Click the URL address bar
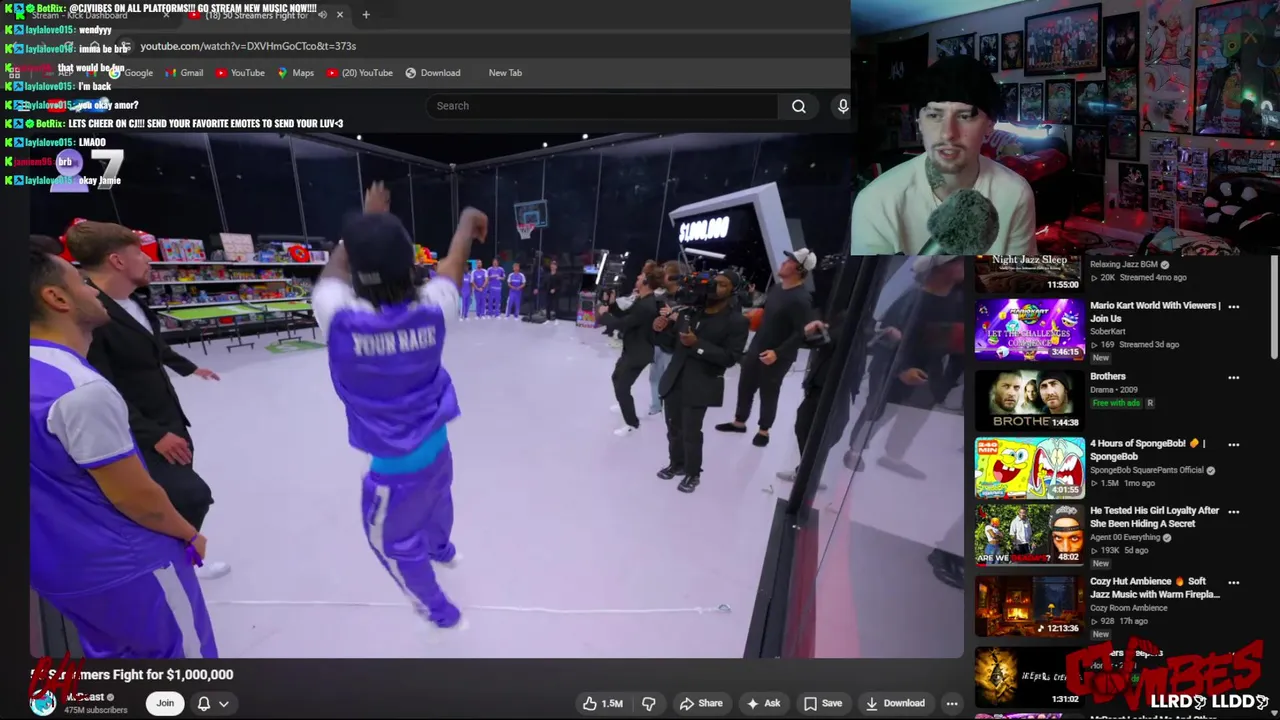Image resolution: width=1280 pixels, height=720 pixels. click(480, 46)
